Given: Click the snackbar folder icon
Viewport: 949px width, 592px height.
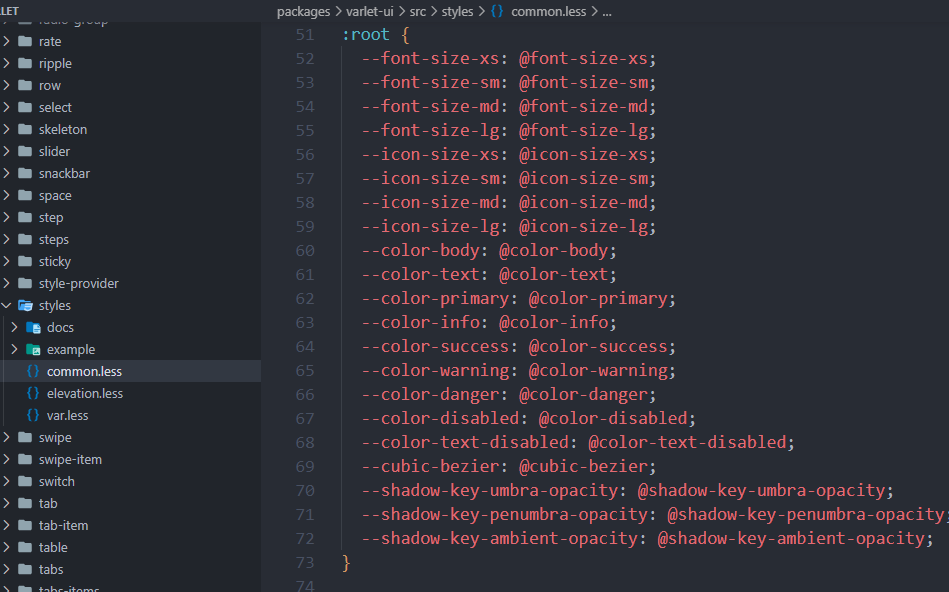Looking at the screenshot, I should [x=25, y=173].
